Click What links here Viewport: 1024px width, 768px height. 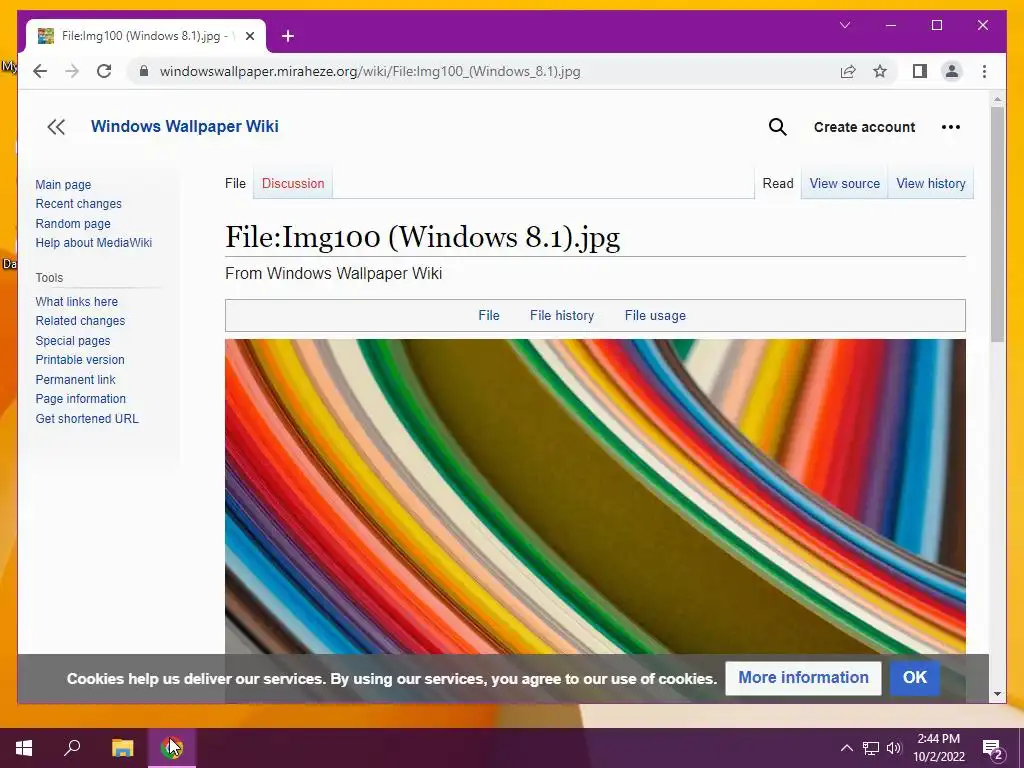[76, 302]
